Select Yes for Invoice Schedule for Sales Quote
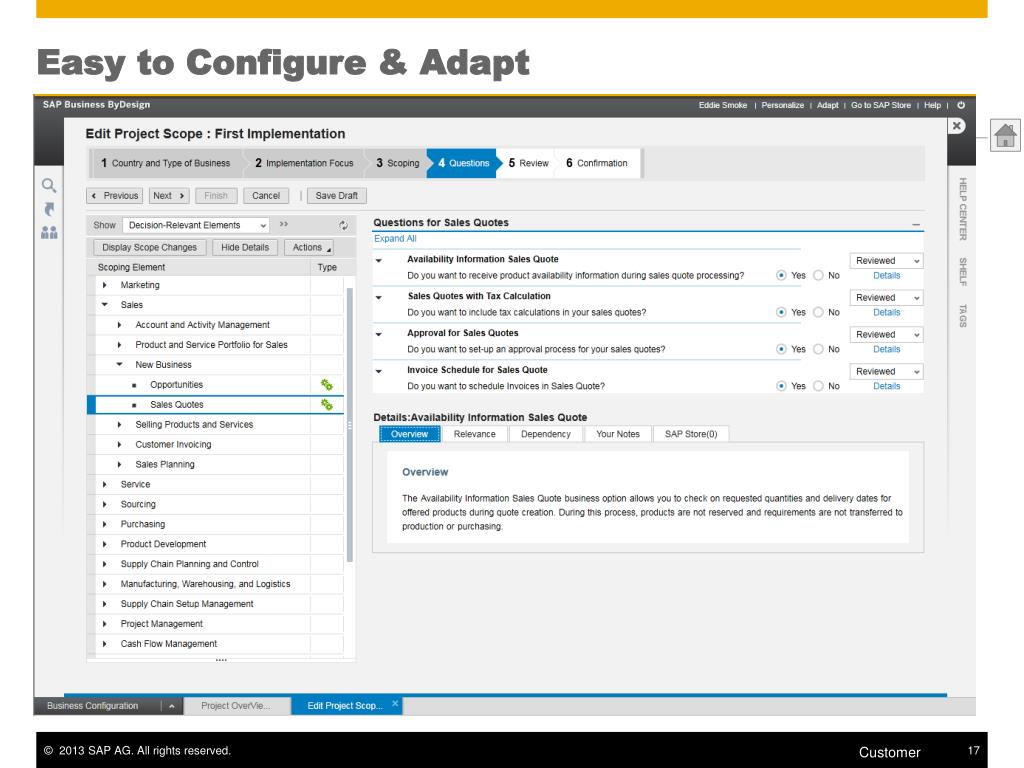 pos(781,386)
